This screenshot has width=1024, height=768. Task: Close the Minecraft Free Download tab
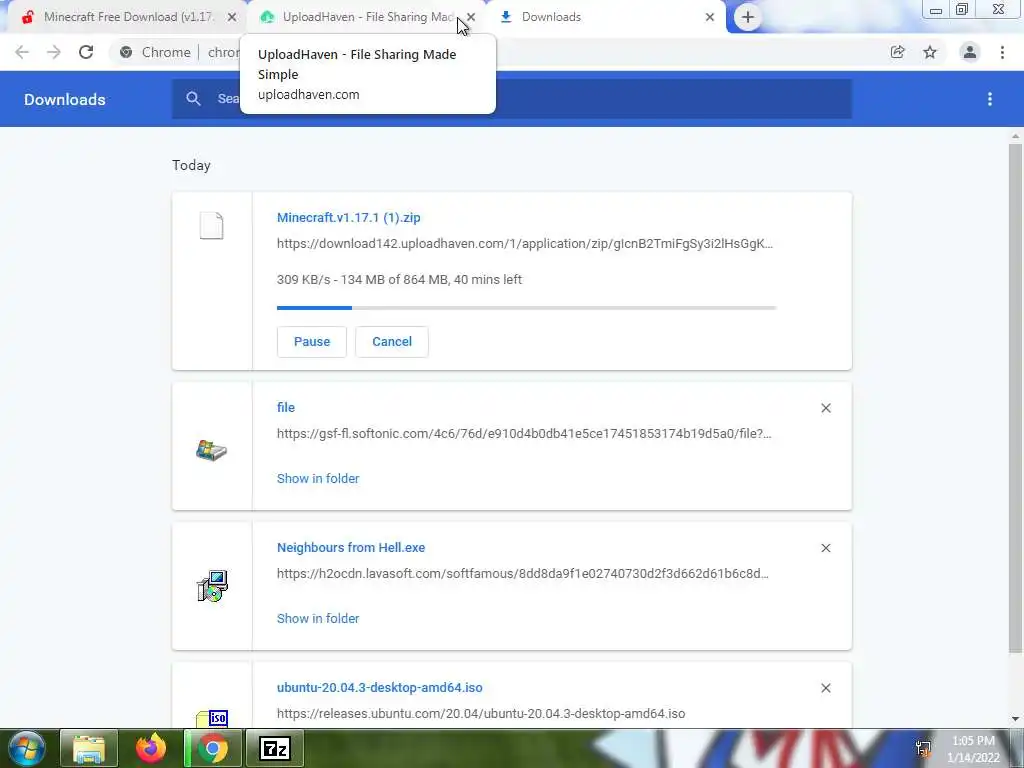tap(232, 17)
